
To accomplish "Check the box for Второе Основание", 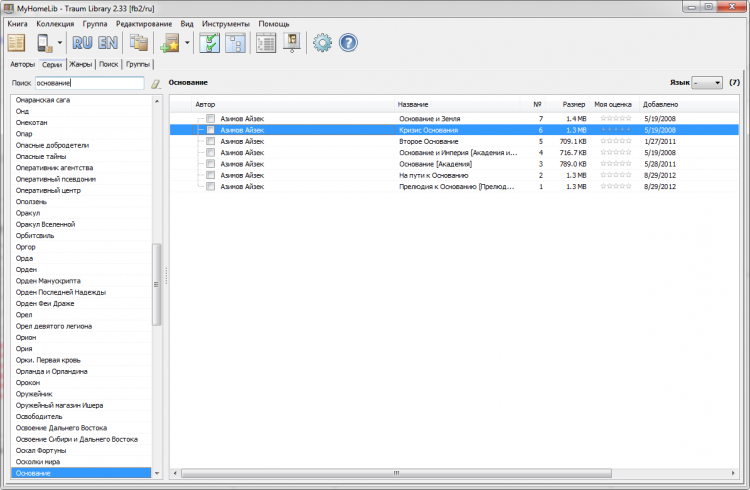I will pyautogui.click(x=210, y=141).
